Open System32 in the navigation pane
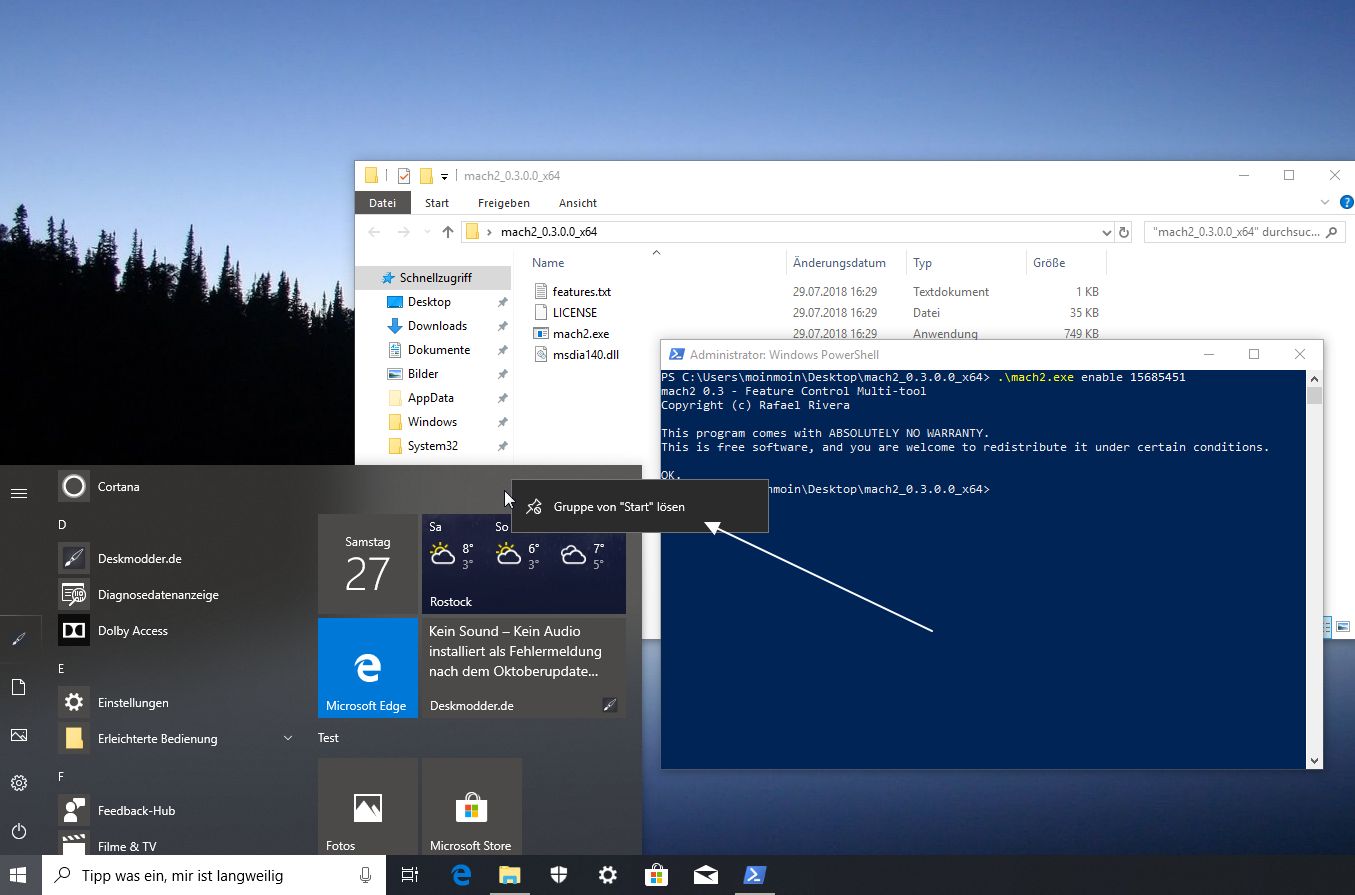1355x895 pixels. (432, 446)
